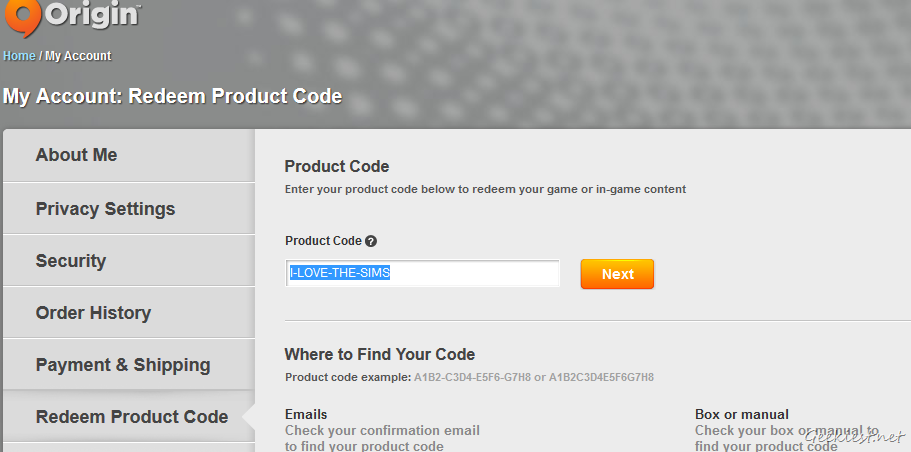Viewport: 911px width, 452px height.
Task: Switch to Privacy Settings tab
Action: [x=105, y=209]
